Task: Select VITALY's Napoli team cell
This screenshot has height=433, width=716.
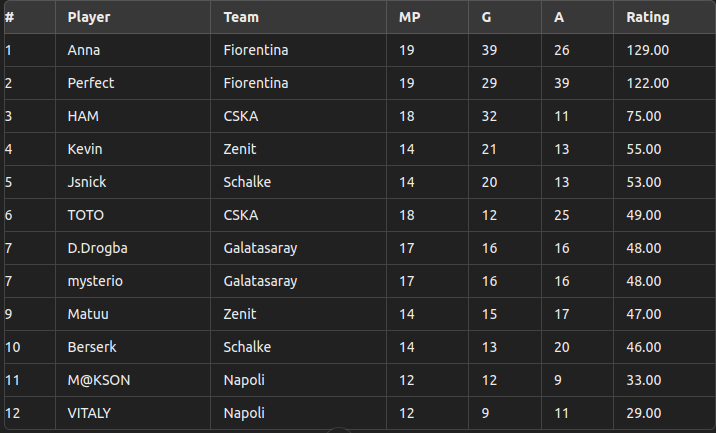Action: [x=298, y=413]
